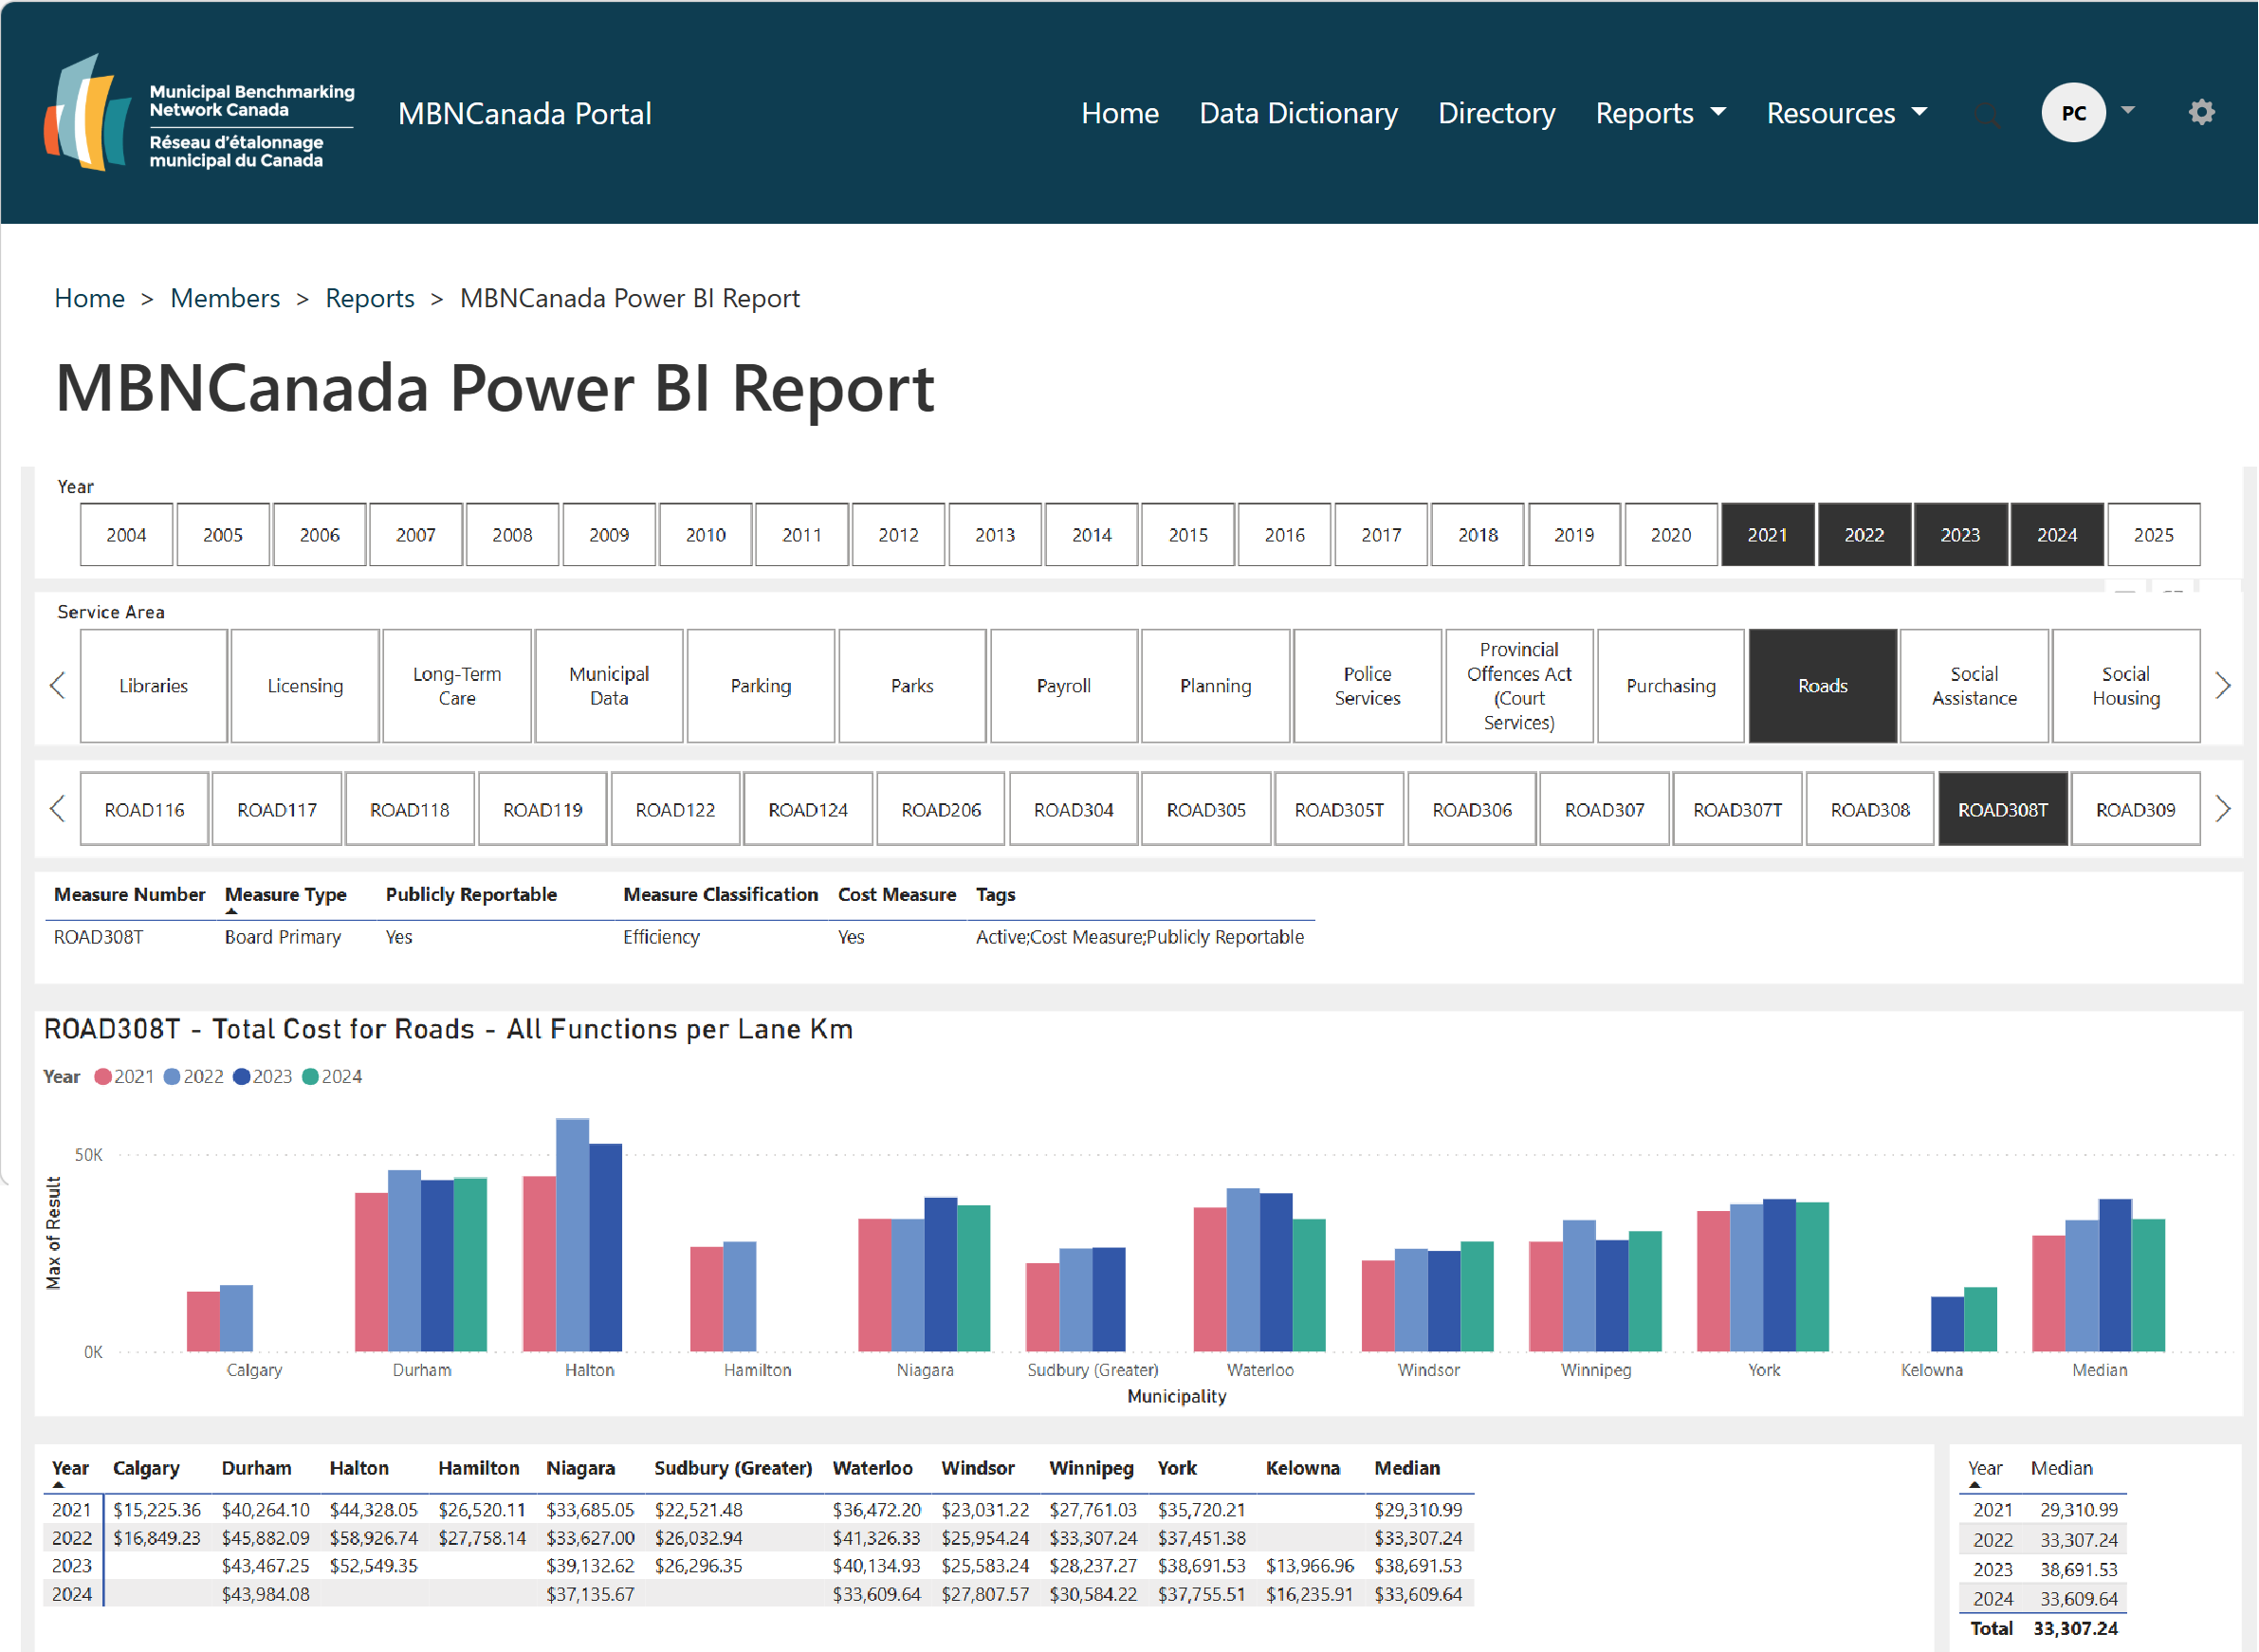
Task: Go to Home in top navigation
Action: click(x=1120, y=113)
